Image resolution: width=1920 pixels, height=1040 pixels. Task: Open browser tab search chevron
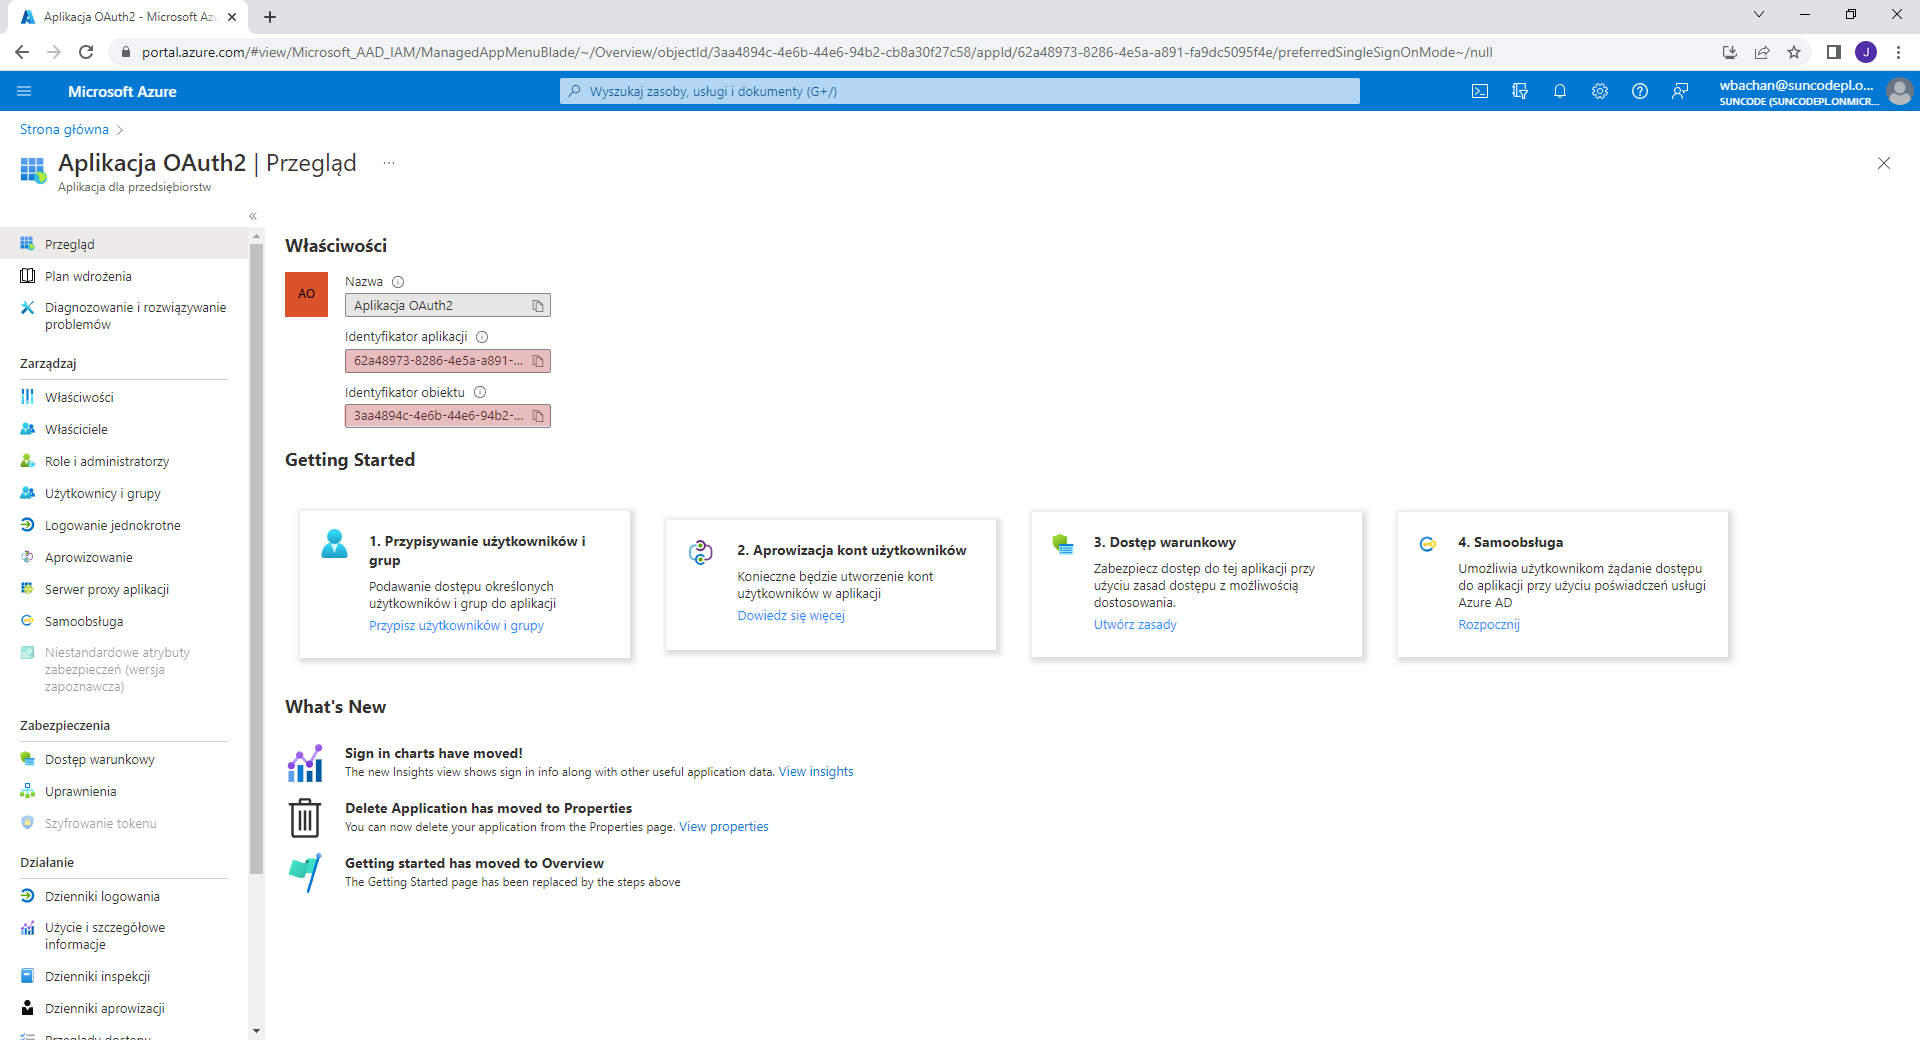pos(1759,14)
